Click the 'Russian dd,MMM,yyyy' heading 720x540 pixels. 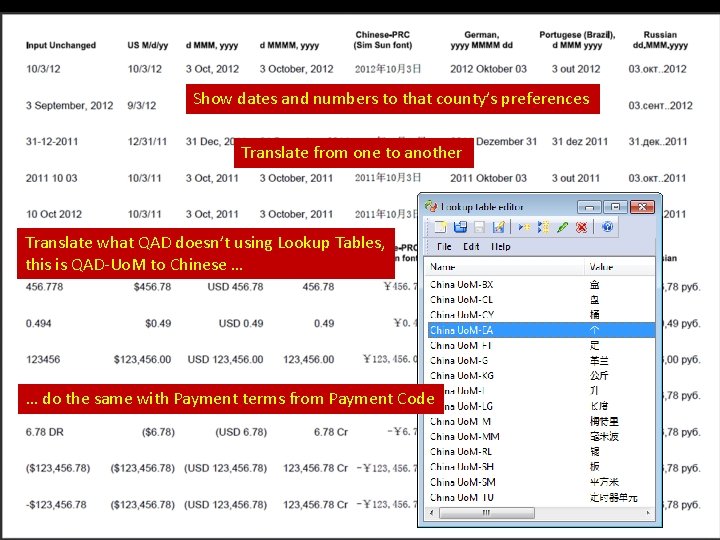pyautogui.click(x=660, y=40)
